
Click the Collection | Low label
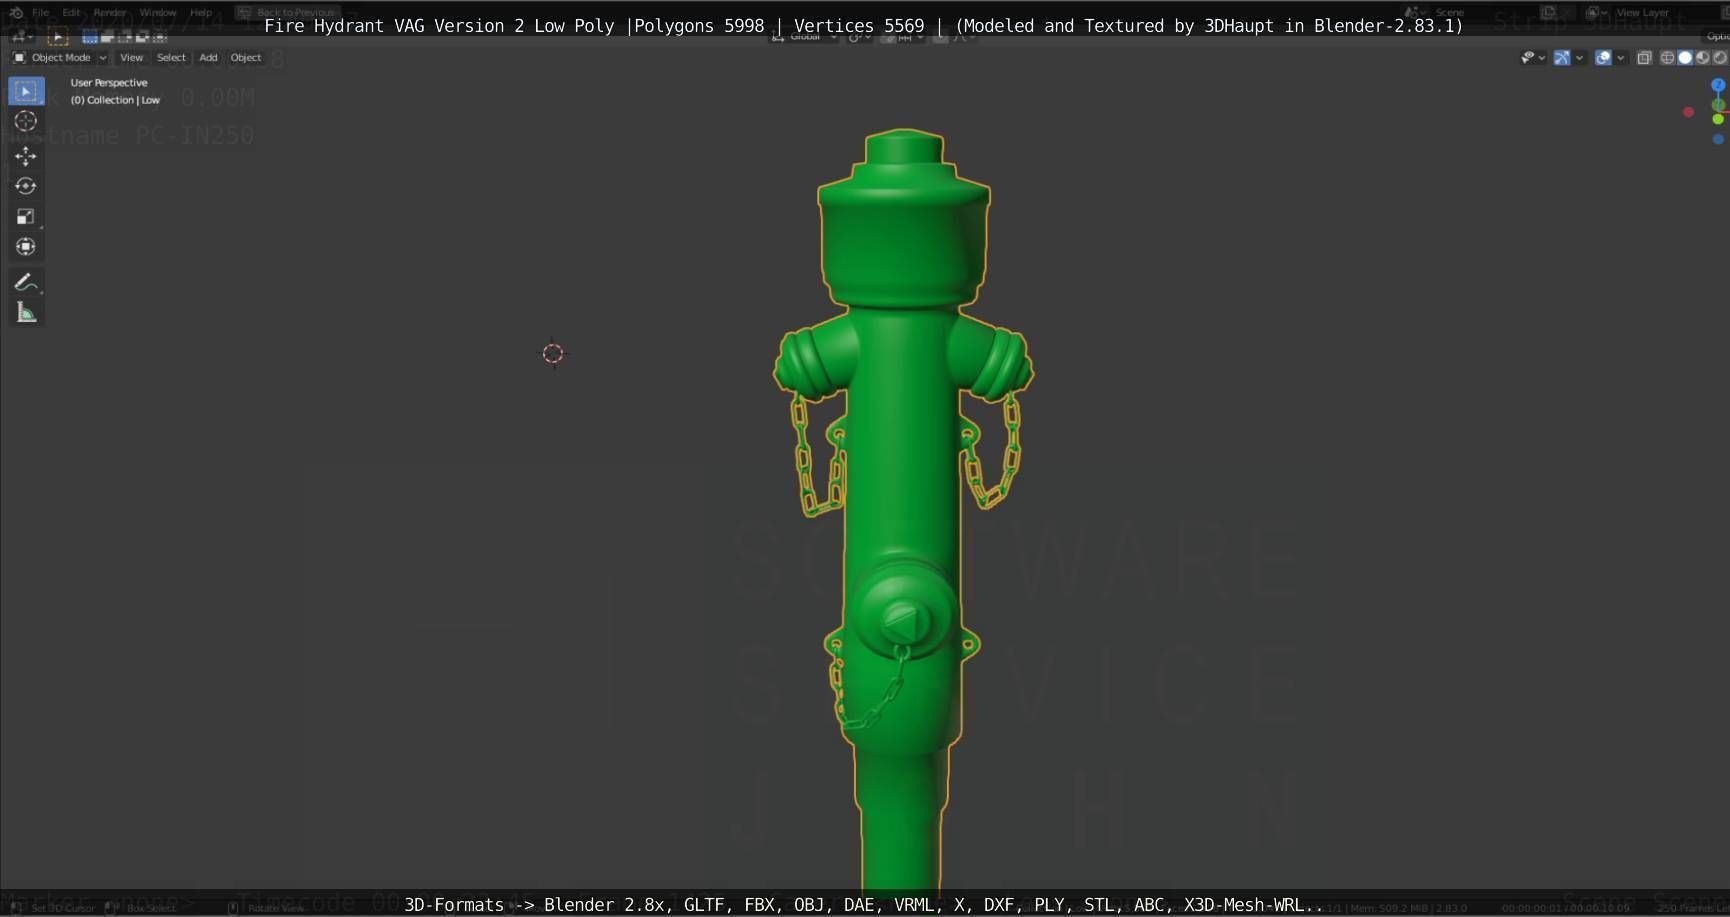pos(115,100)
